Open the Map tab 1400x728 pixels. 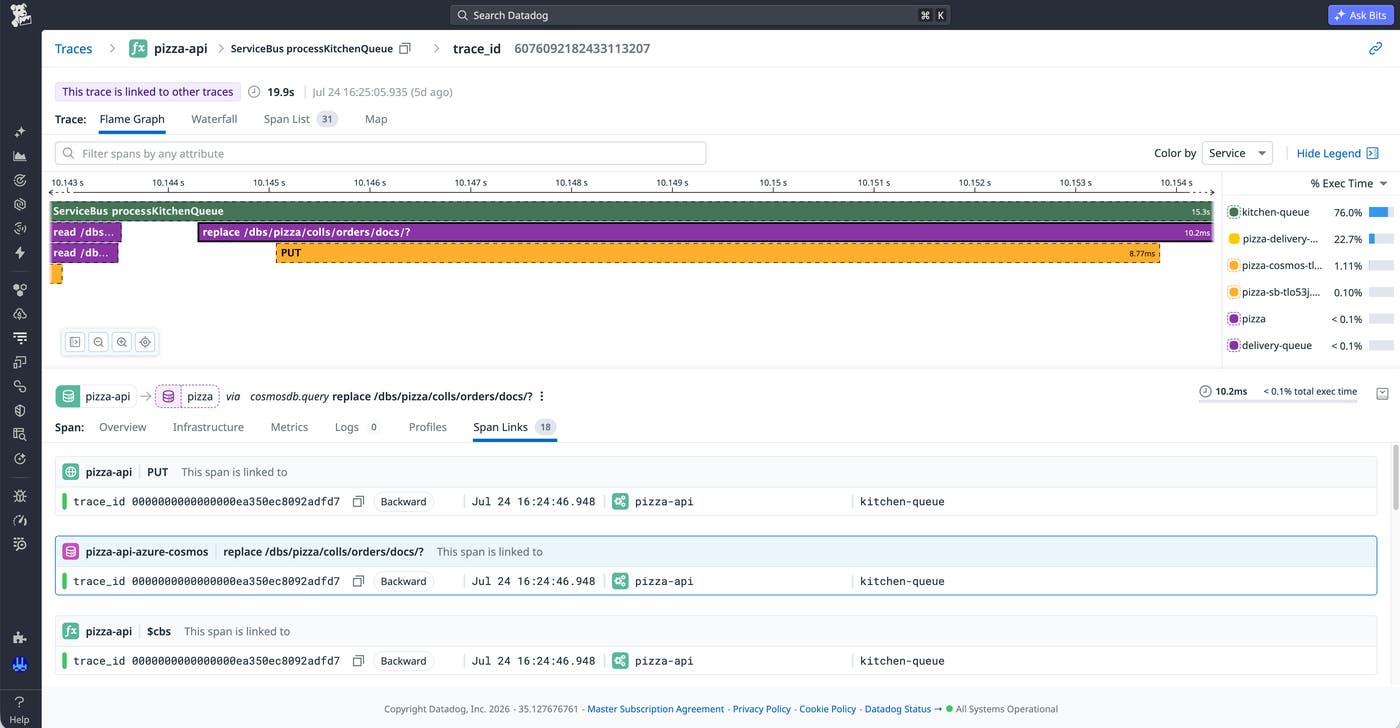[376, 119]
